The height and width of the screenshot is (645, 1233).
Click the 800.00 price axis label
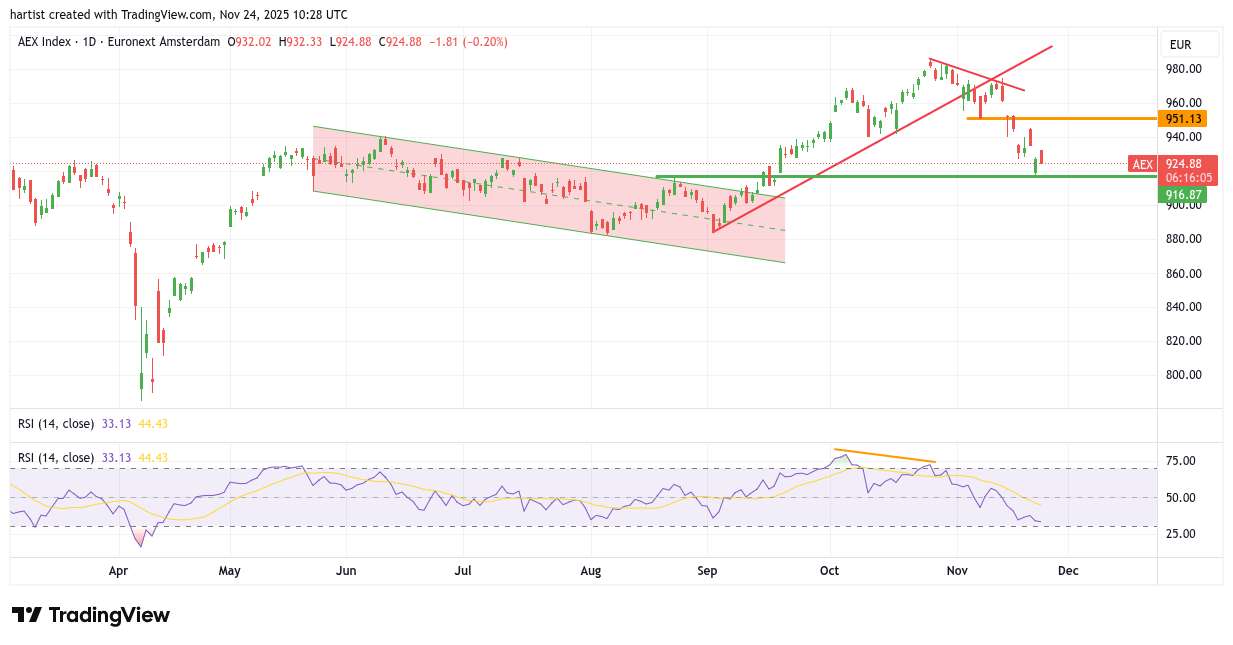[x=1182, y=375]
